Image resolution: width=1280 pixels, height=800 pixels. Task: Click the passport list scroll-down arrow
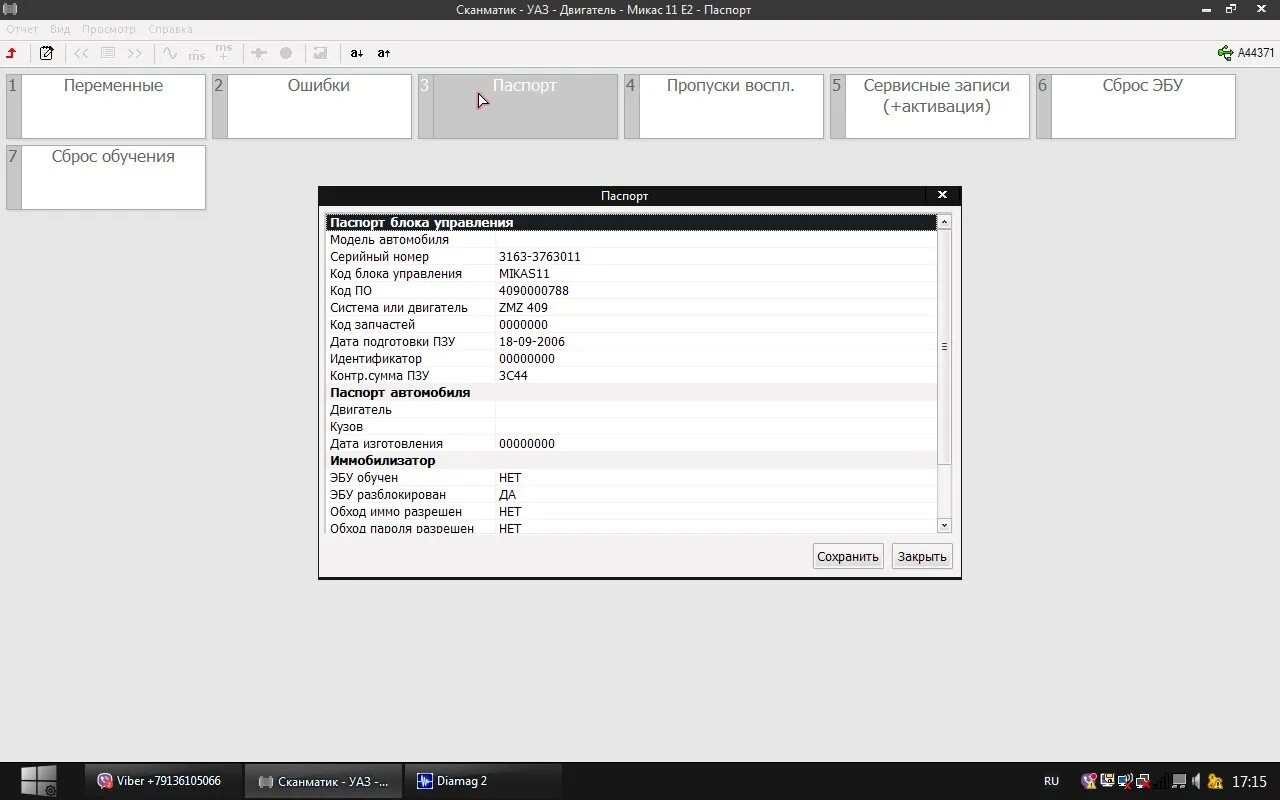944,525
